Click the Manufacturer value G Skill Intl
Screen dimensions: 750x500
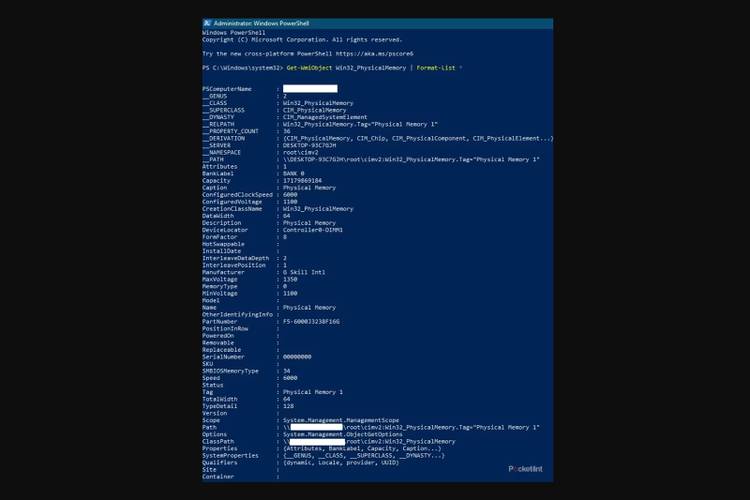(305, 272)
